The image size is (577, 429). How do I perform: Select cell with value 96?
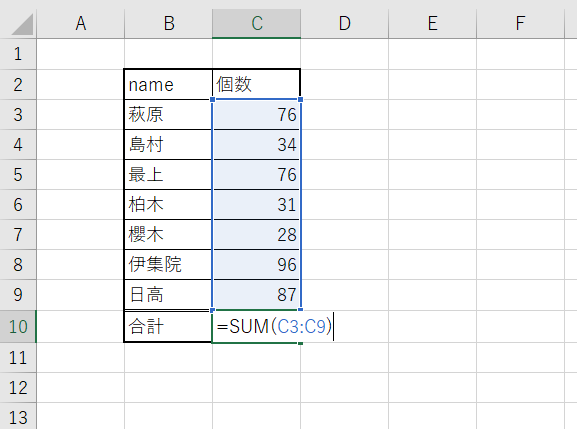point(256,265)
